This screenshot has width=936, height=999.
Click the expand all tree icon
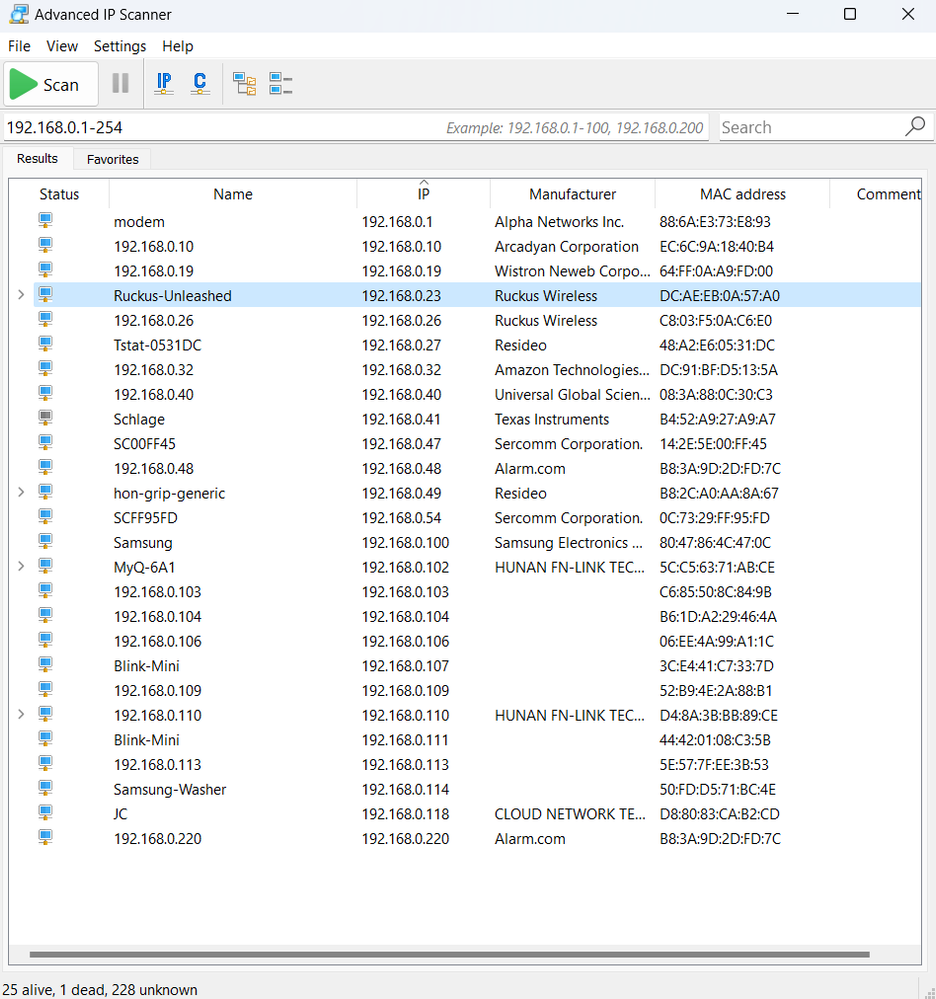coord(244,84)
